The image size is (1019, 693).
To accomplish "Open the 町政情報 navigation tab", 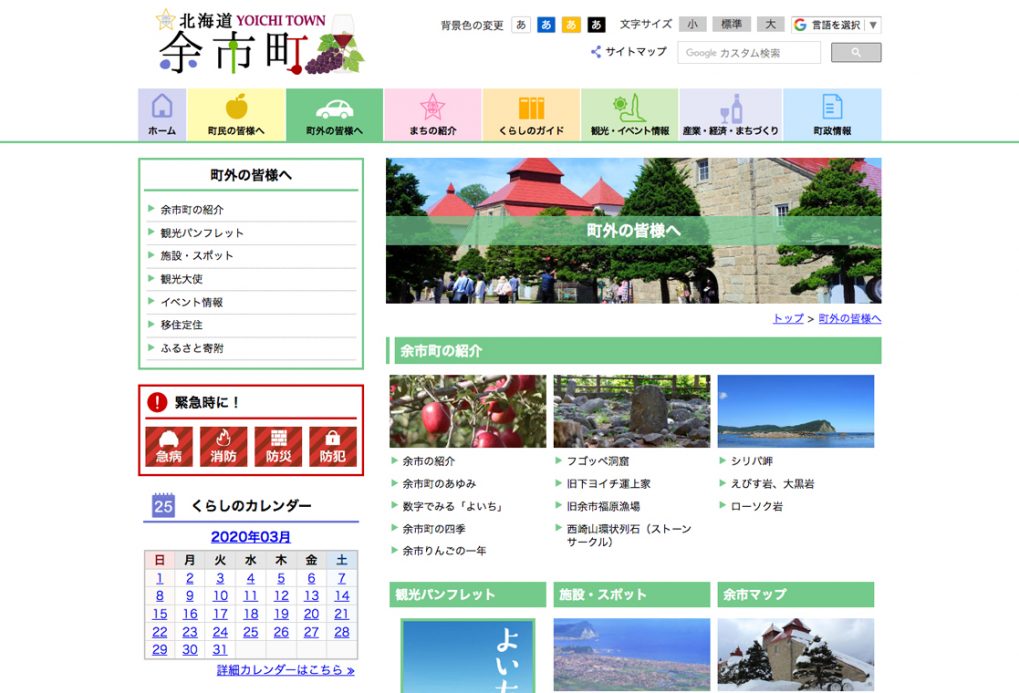I will [x=832, y=114].
